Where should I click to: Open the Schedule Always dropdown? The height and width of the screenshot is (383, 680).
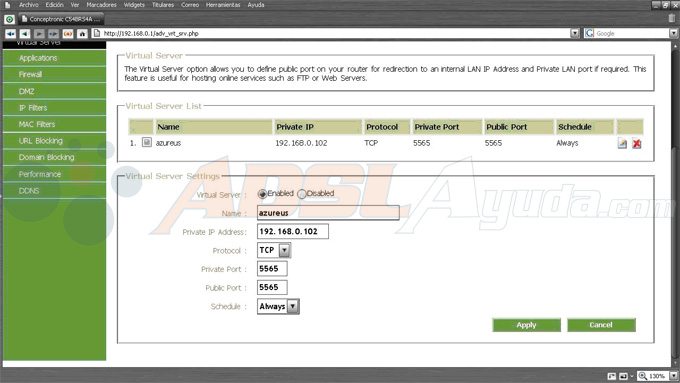click(x=293, y=307)
